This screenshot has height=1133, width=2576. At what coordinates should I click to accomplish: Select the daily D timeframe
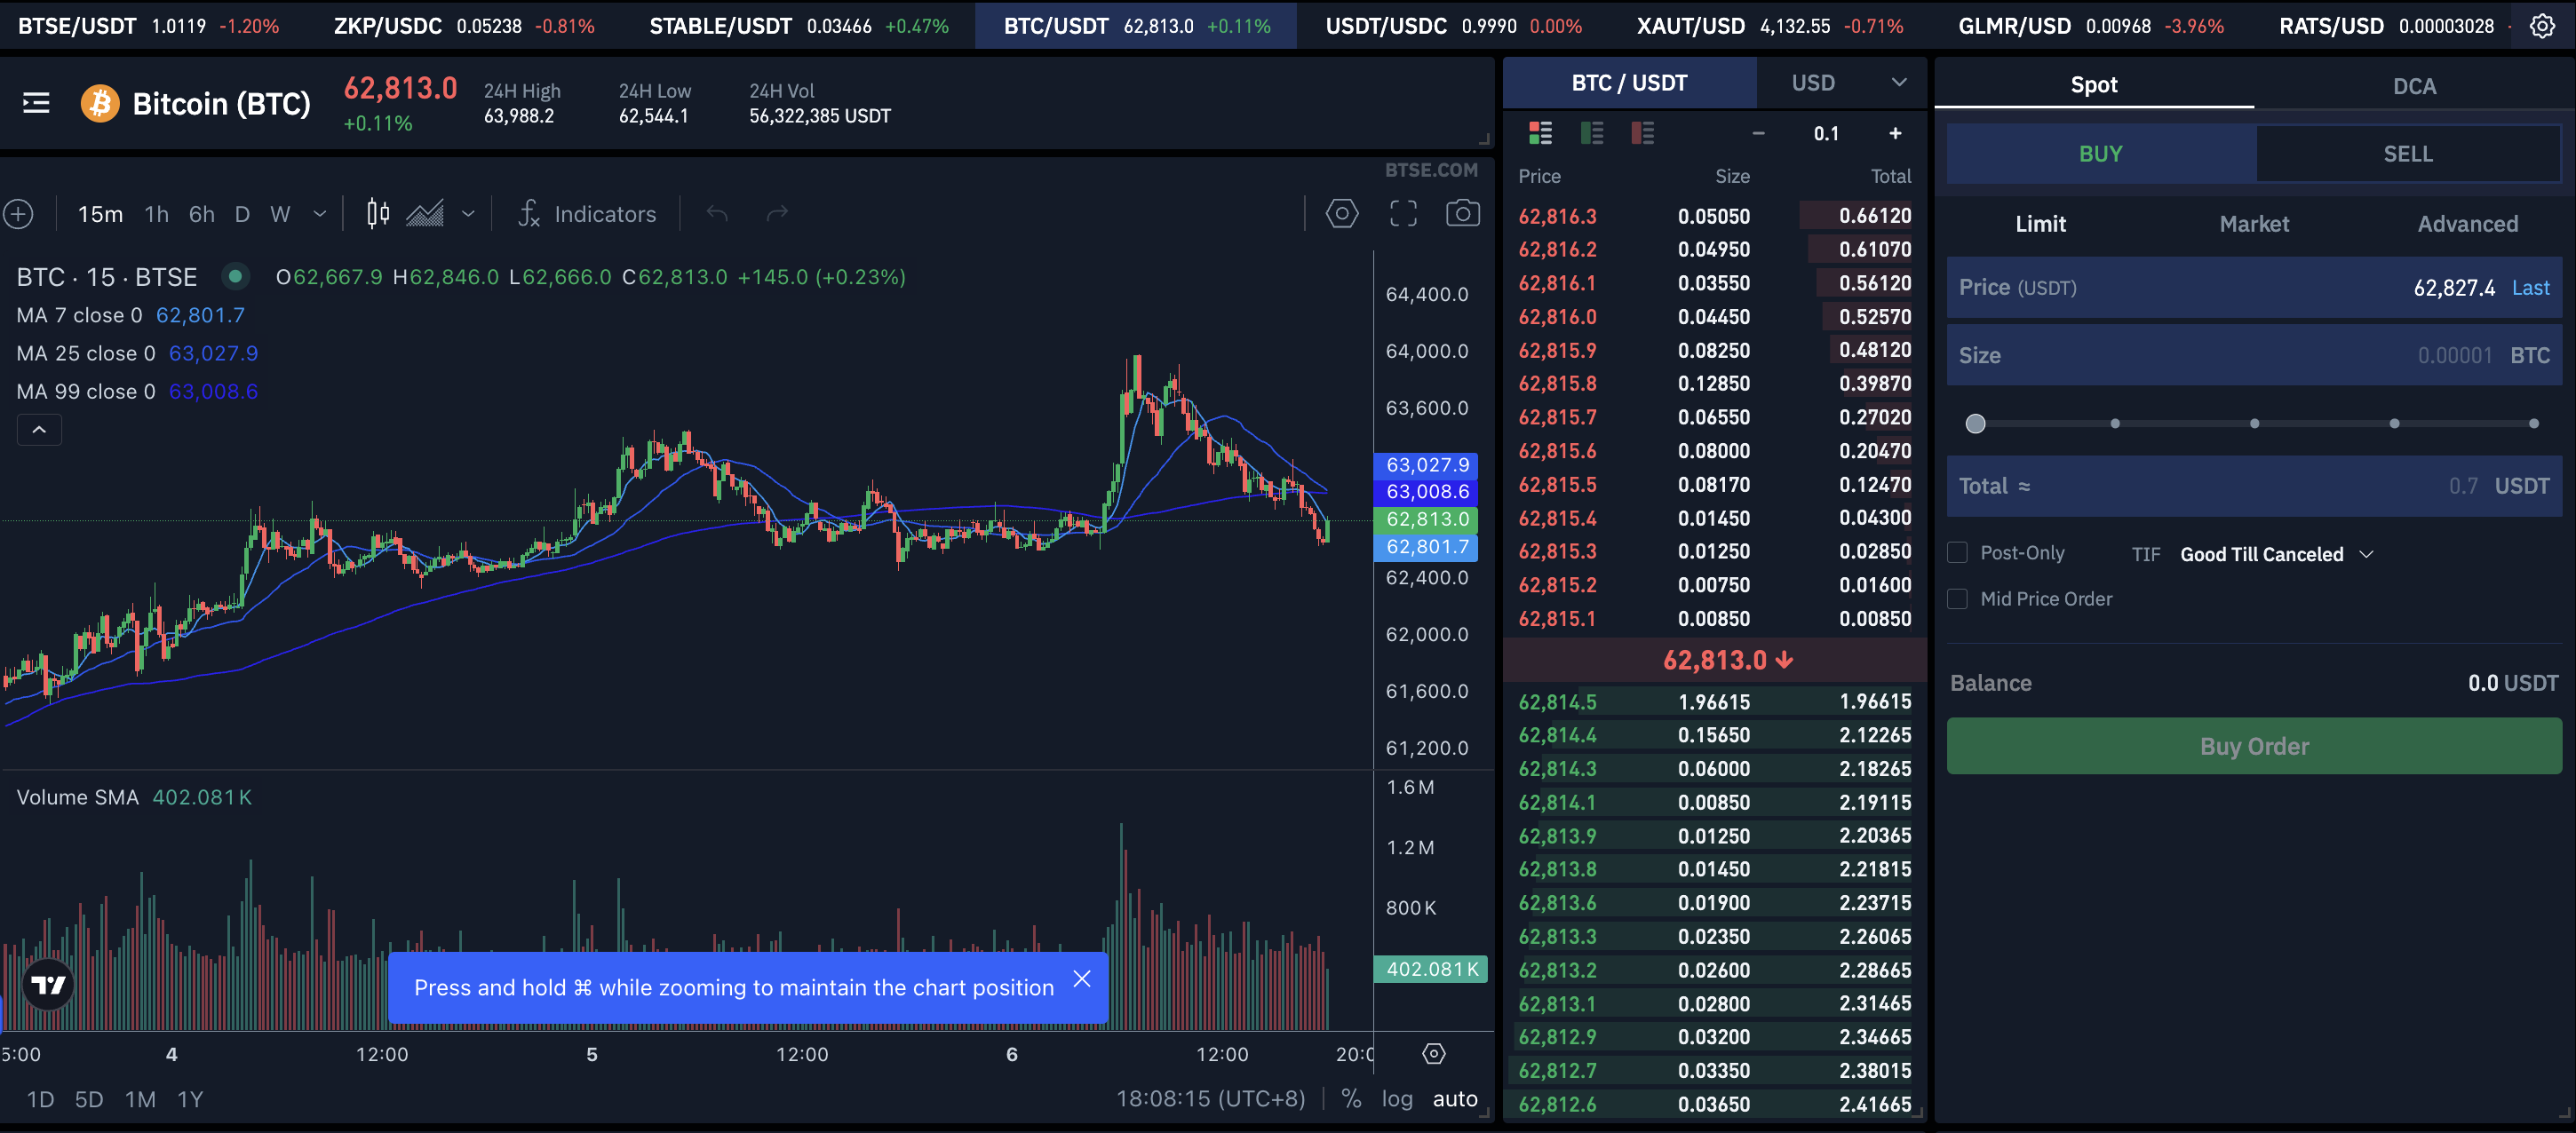(x=242, y=214)
